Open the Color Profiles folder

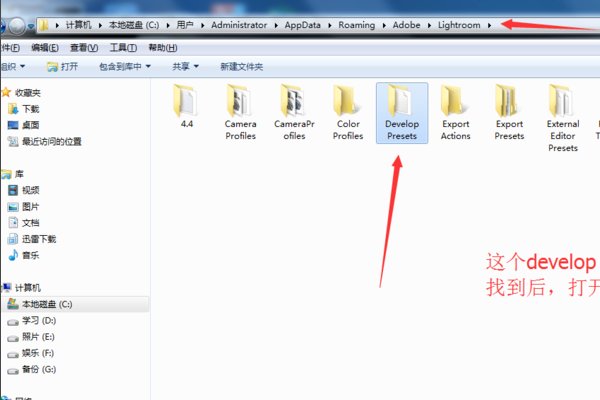(x=348, y=110)
